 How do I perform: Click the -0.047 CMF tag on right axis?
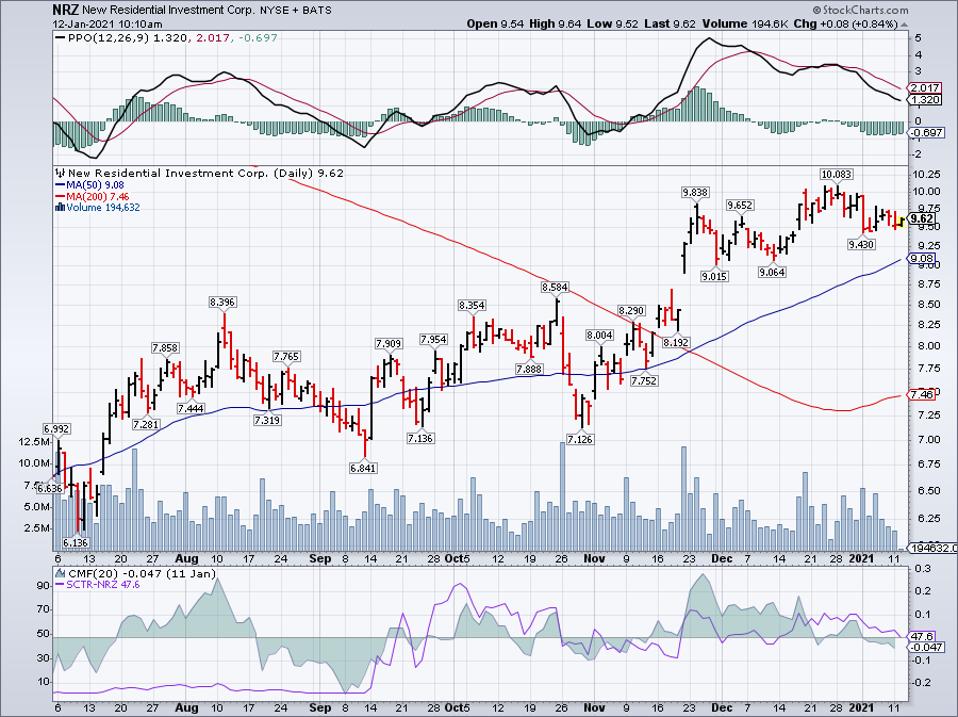(926, 647)
